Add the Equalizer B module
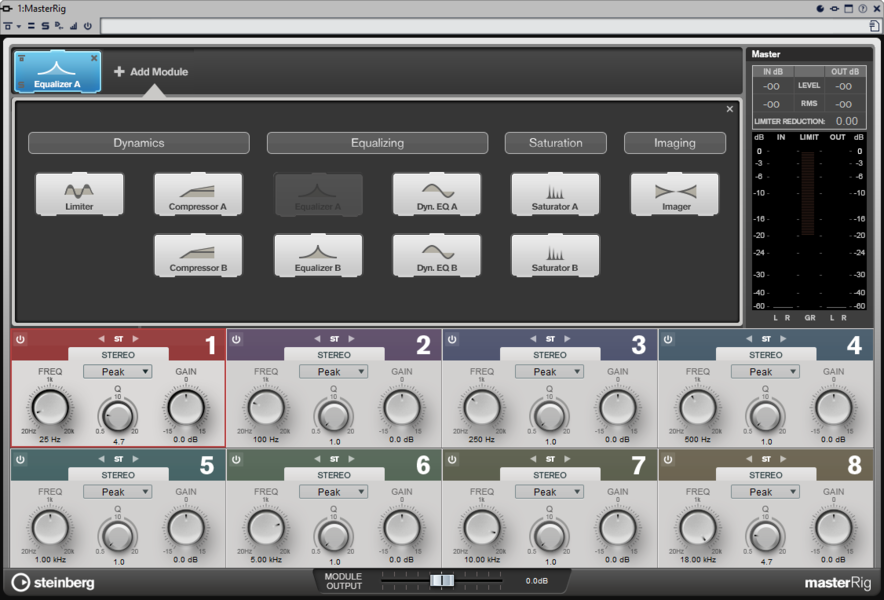The image size is (884, 600). point(318,255)
